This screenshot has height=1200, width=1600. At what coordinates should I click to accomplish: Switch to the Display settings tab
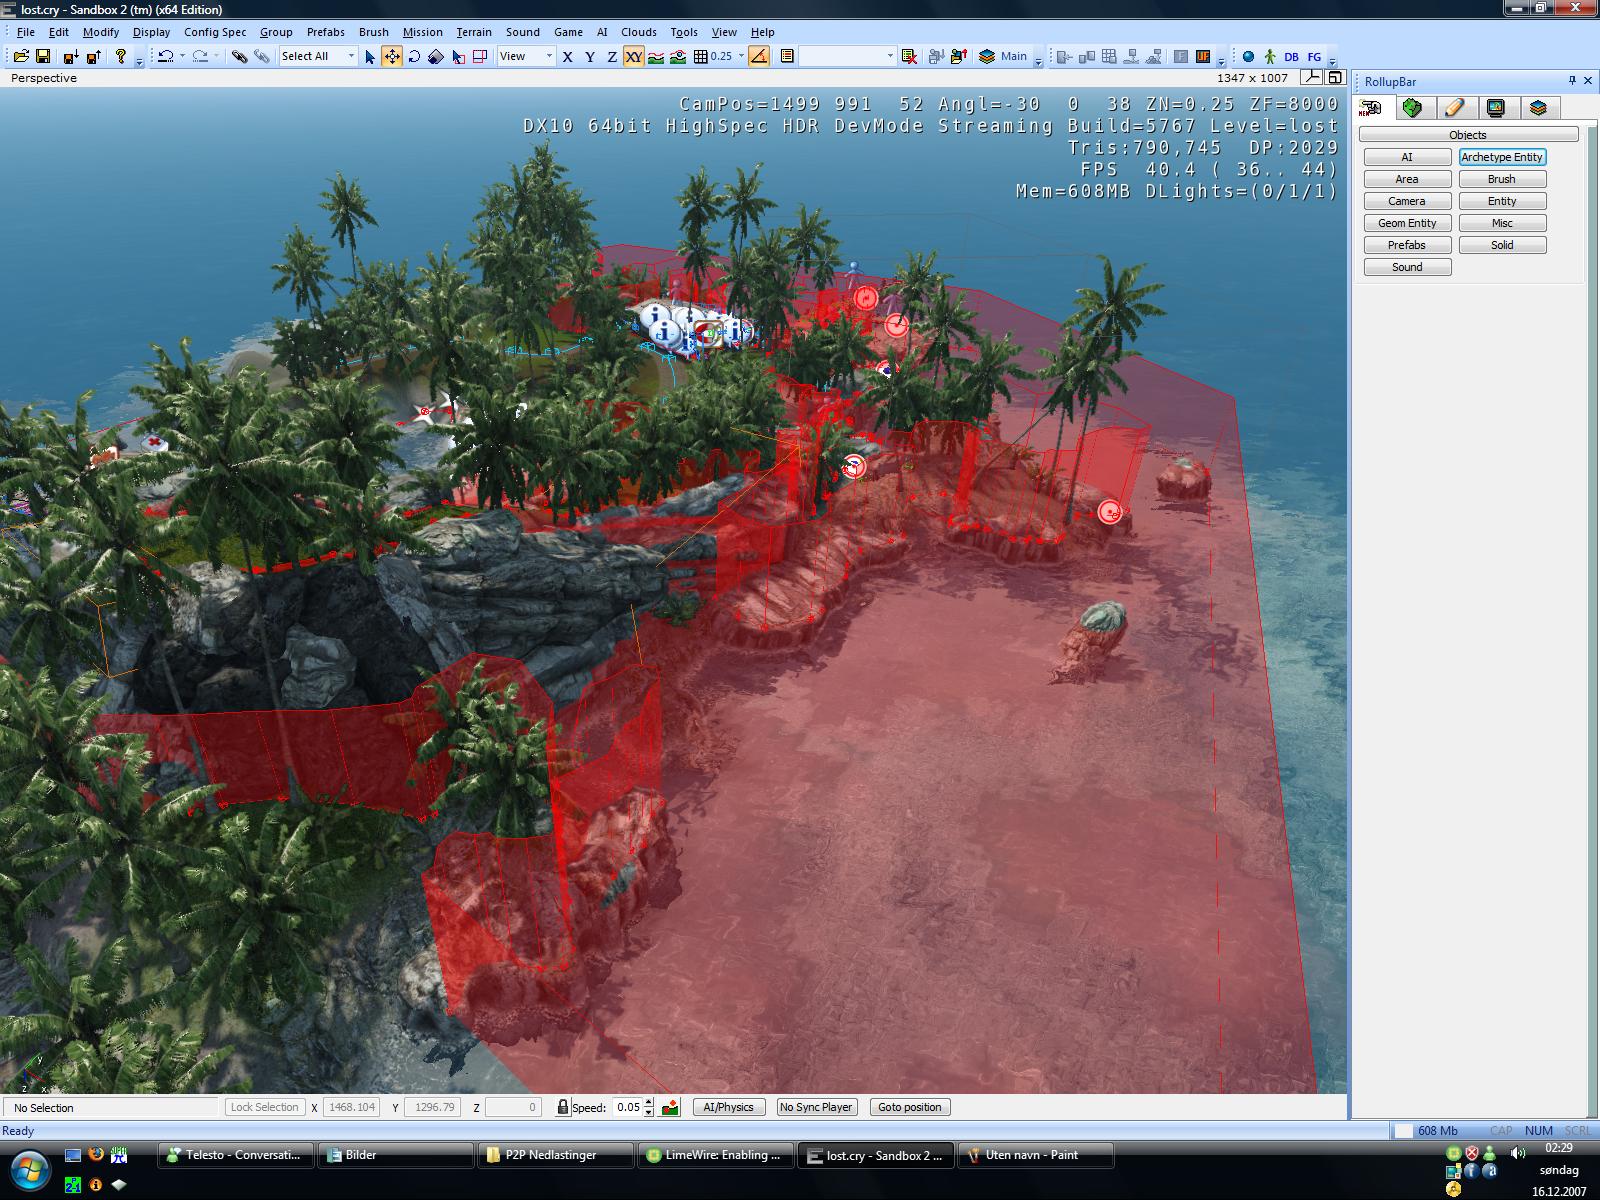[x=1496, y=108]
